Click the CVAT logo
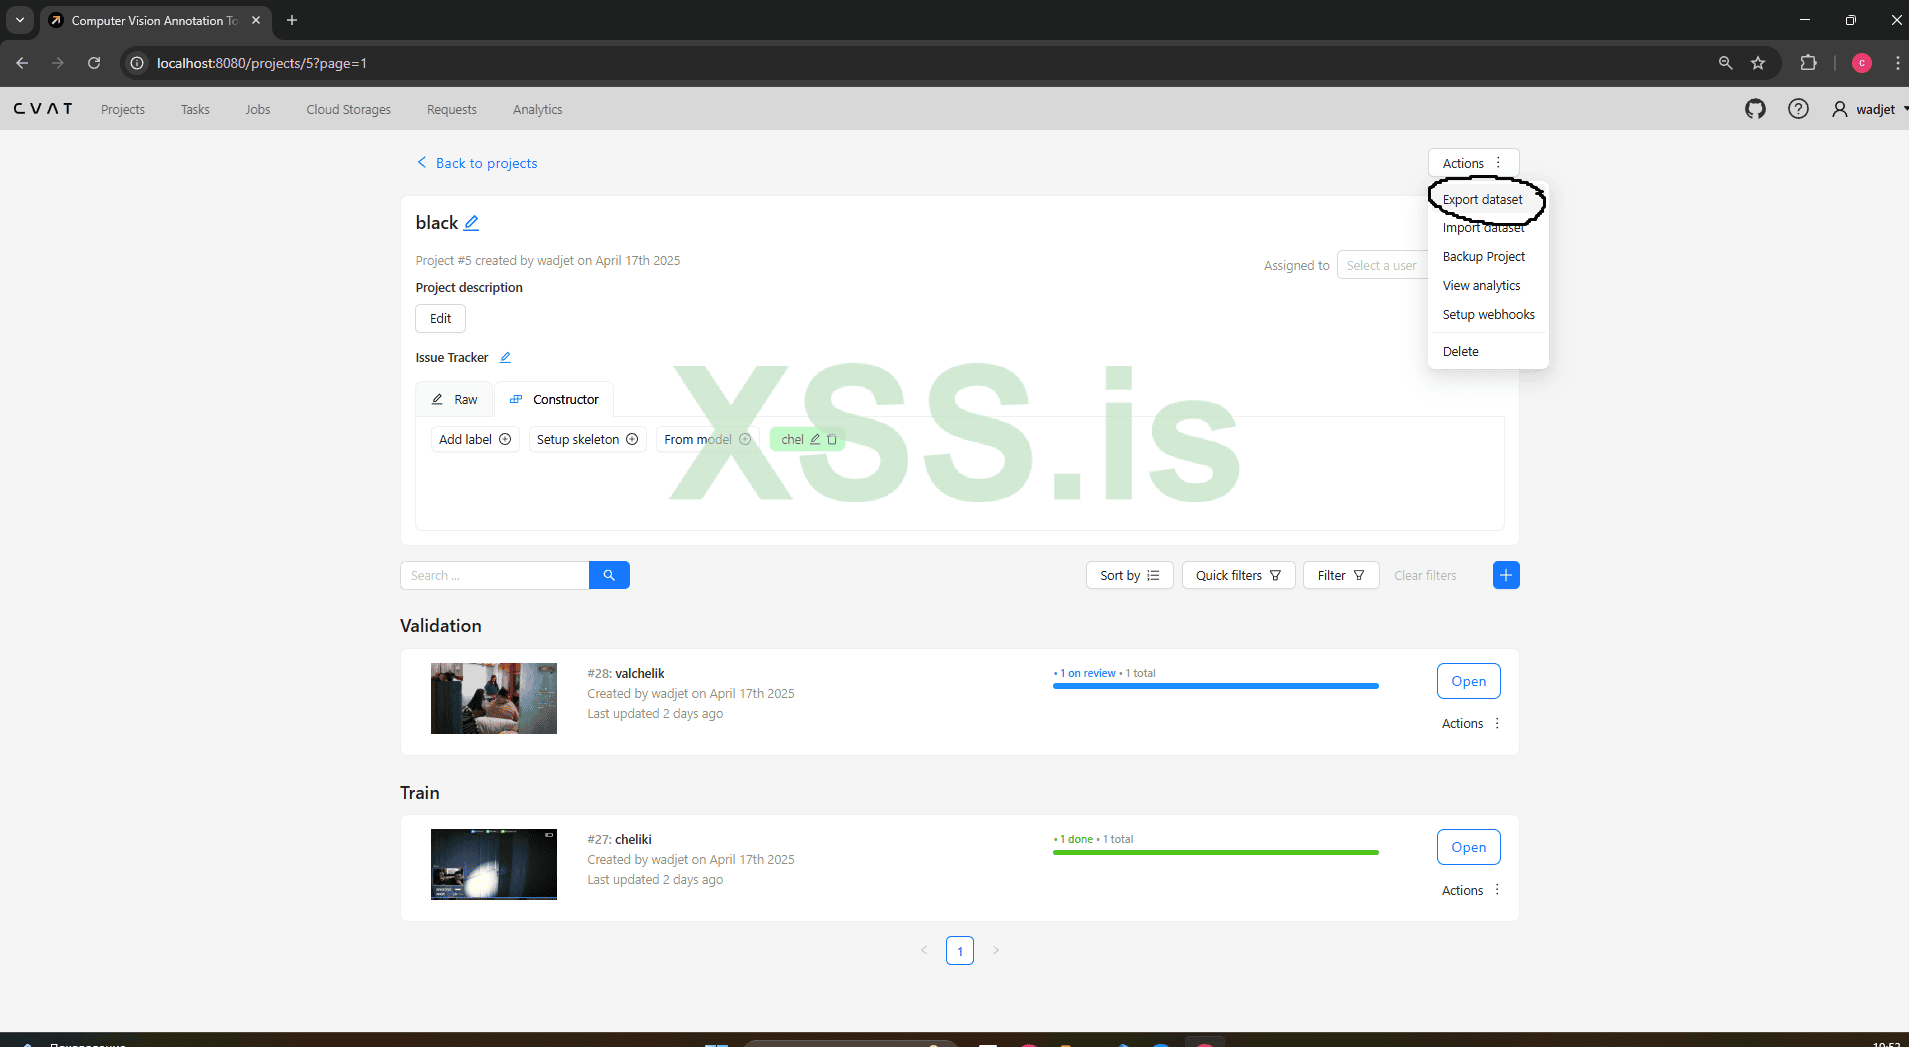The image size is (1909, 1047). point(43,109)
